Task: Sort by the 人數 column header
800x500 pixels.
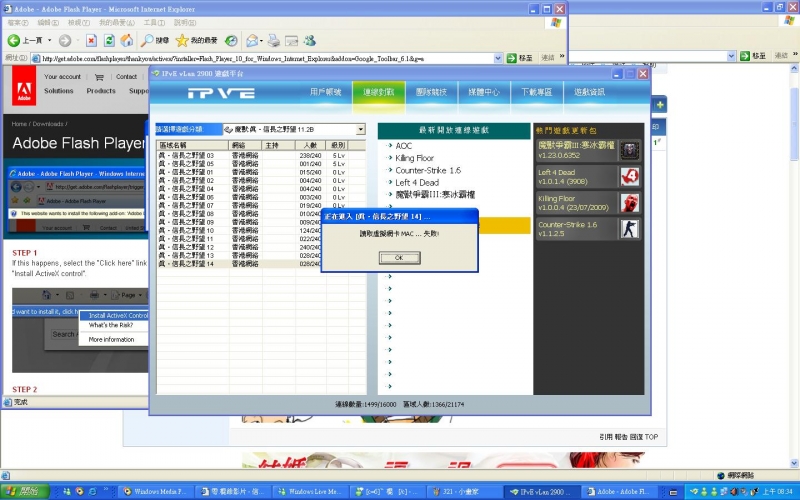Action: [x=310, y=145]
